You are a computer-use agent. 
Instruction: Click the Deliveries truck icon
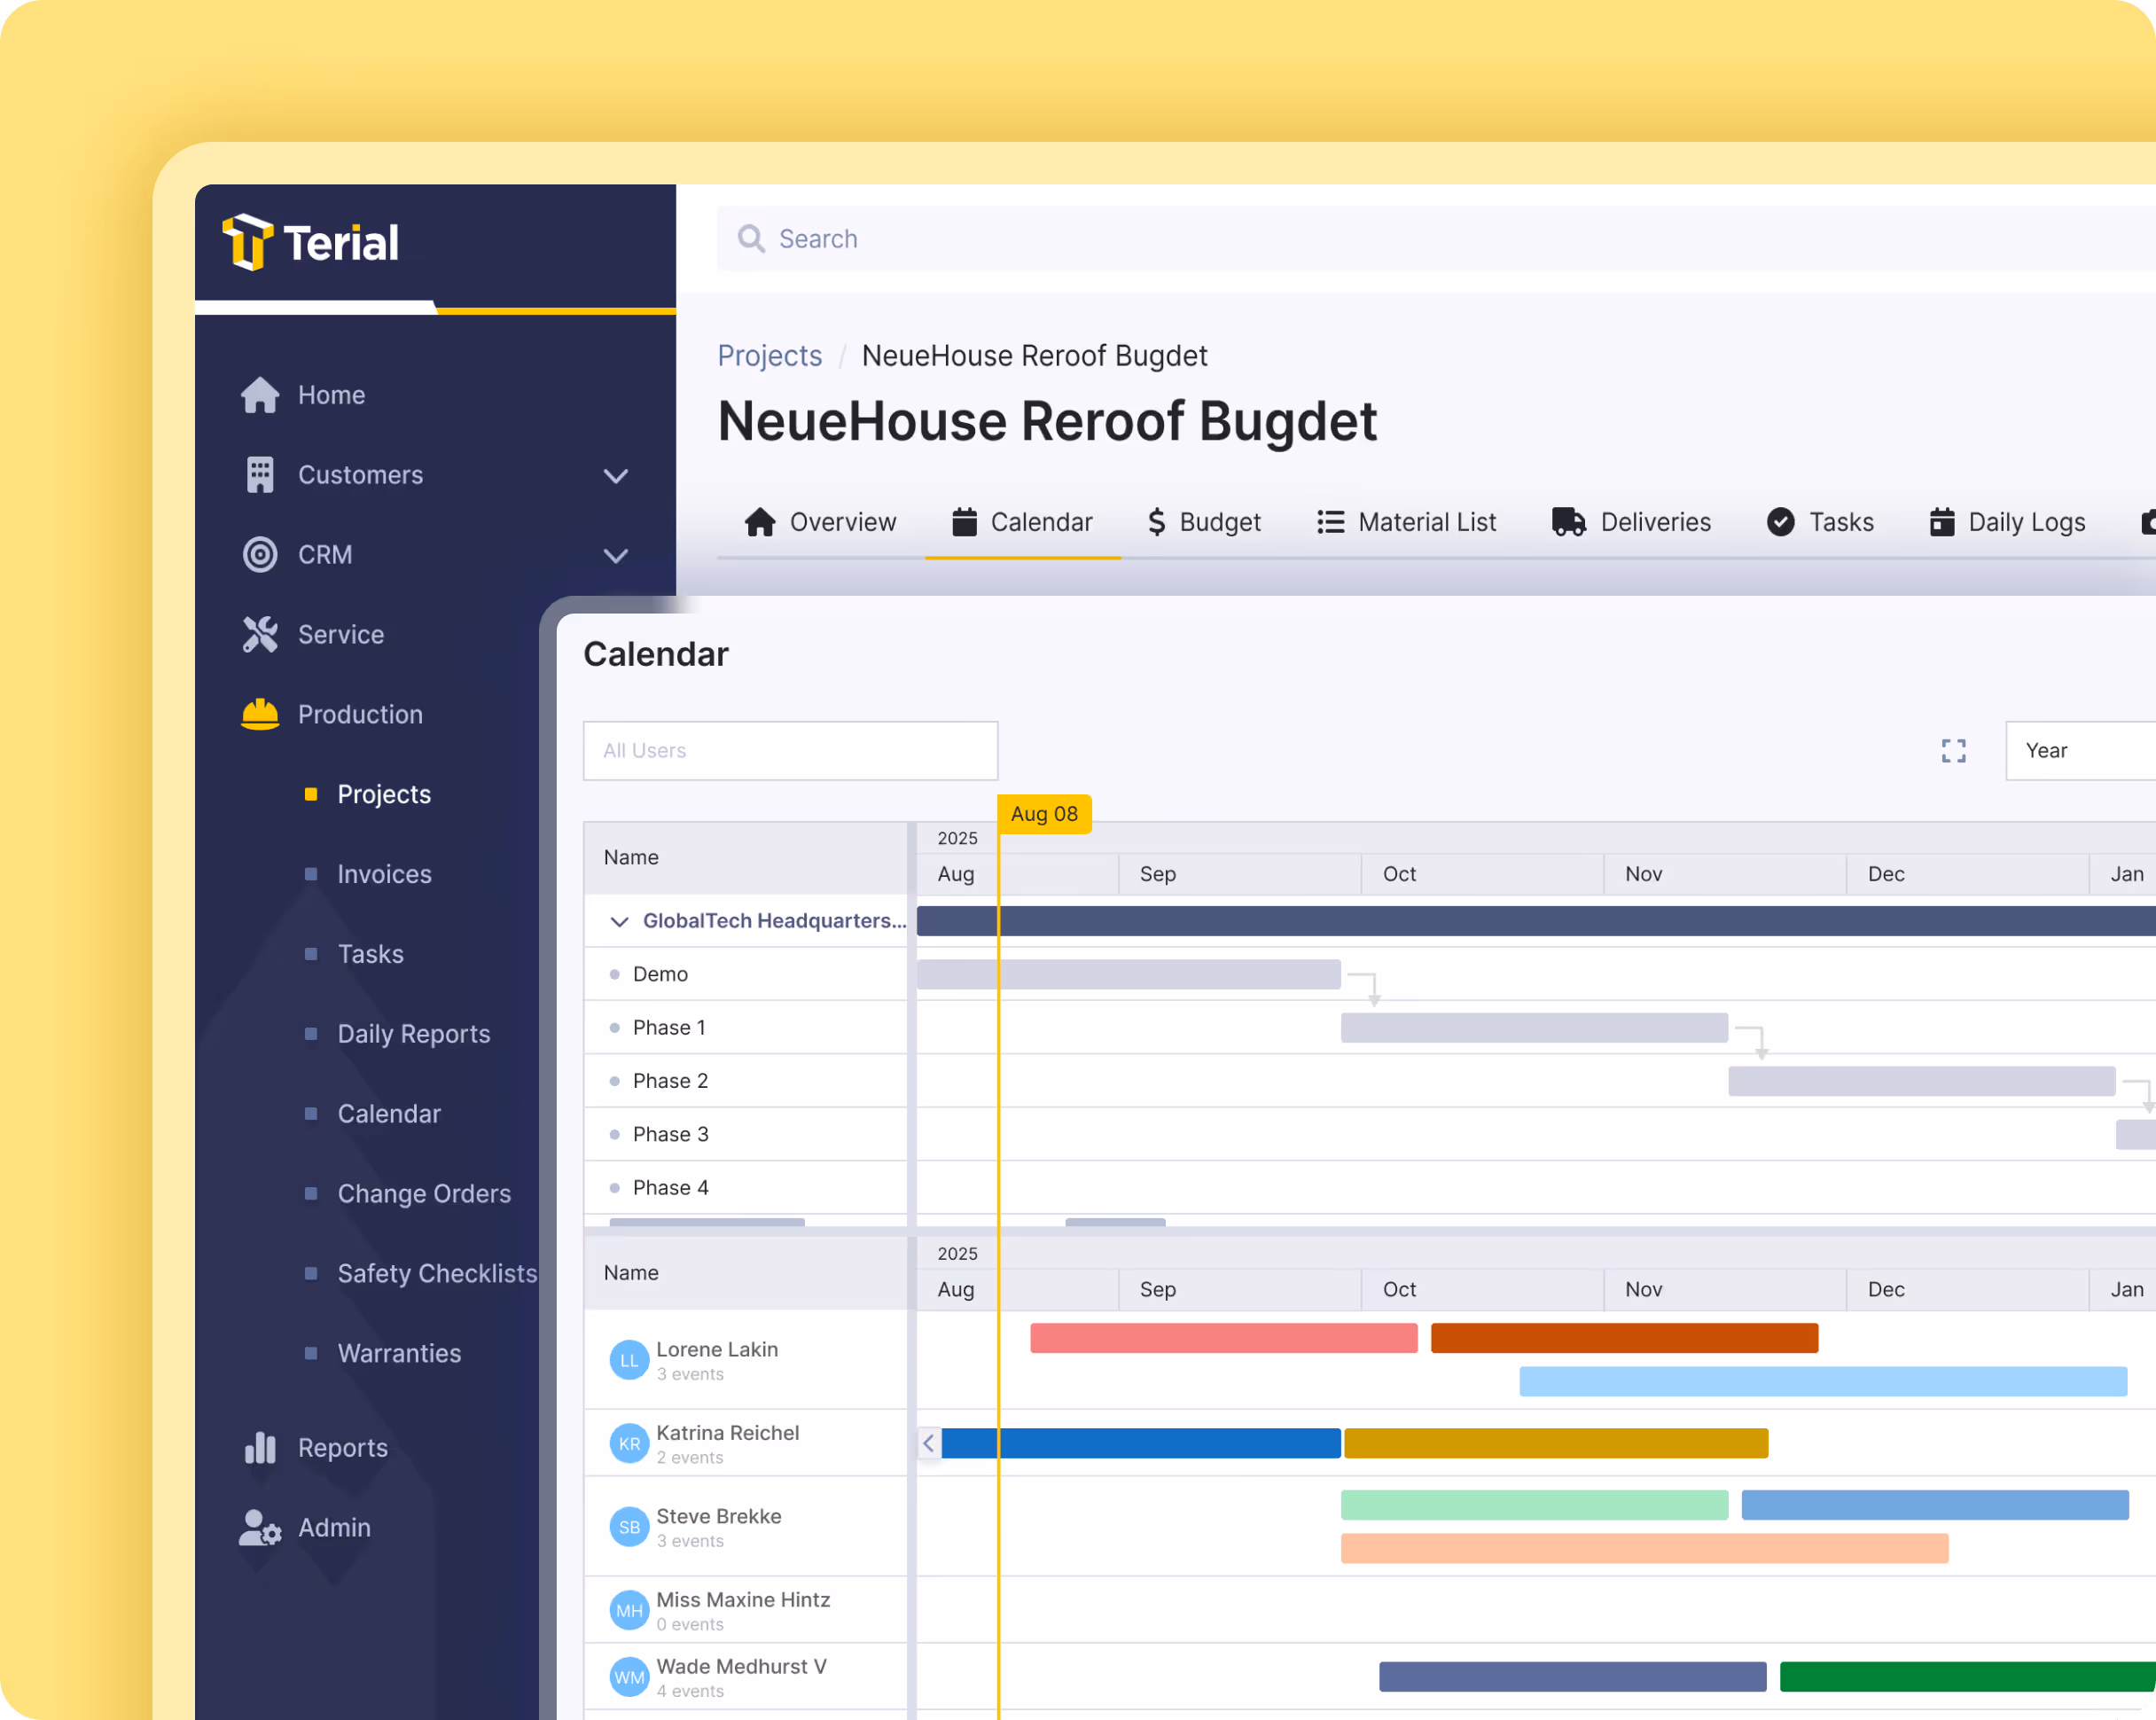(1568, 521)
